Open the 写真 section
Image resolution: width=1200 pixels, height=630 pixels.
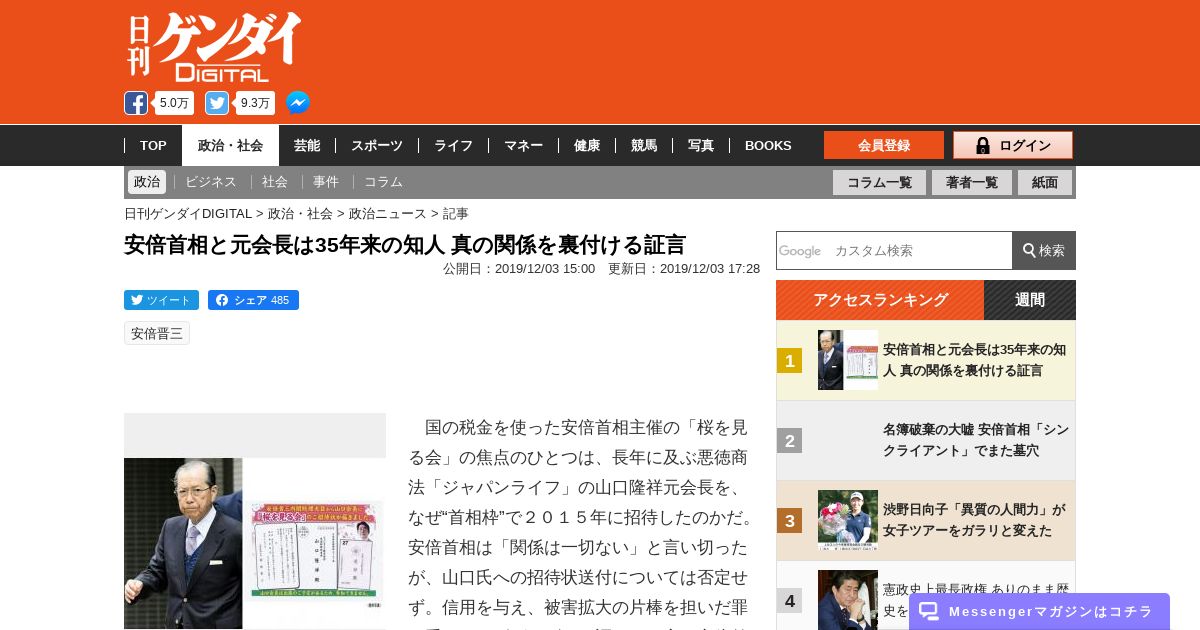pyautogui.click(x=701, y=145)
